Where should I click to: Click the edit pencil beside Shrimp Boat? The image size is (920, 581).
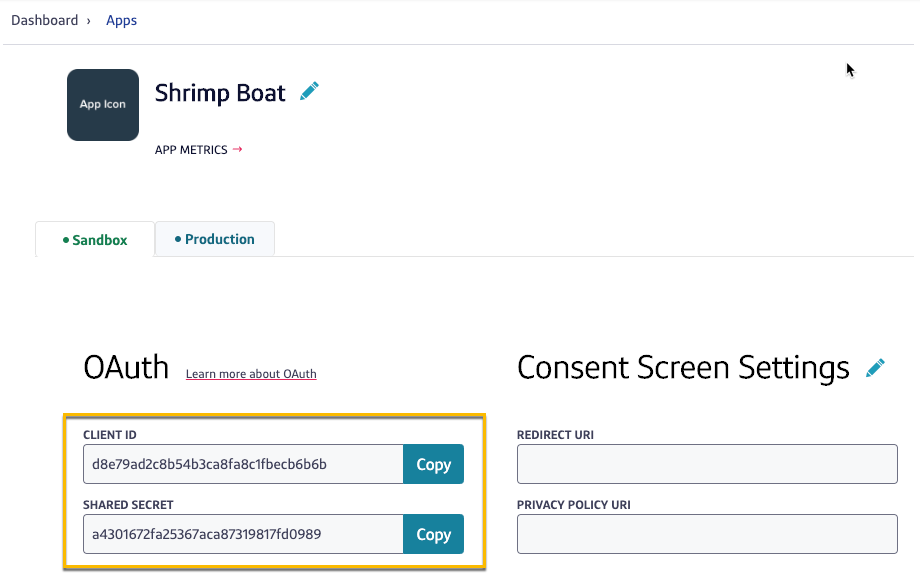click(x=310, y=92)
